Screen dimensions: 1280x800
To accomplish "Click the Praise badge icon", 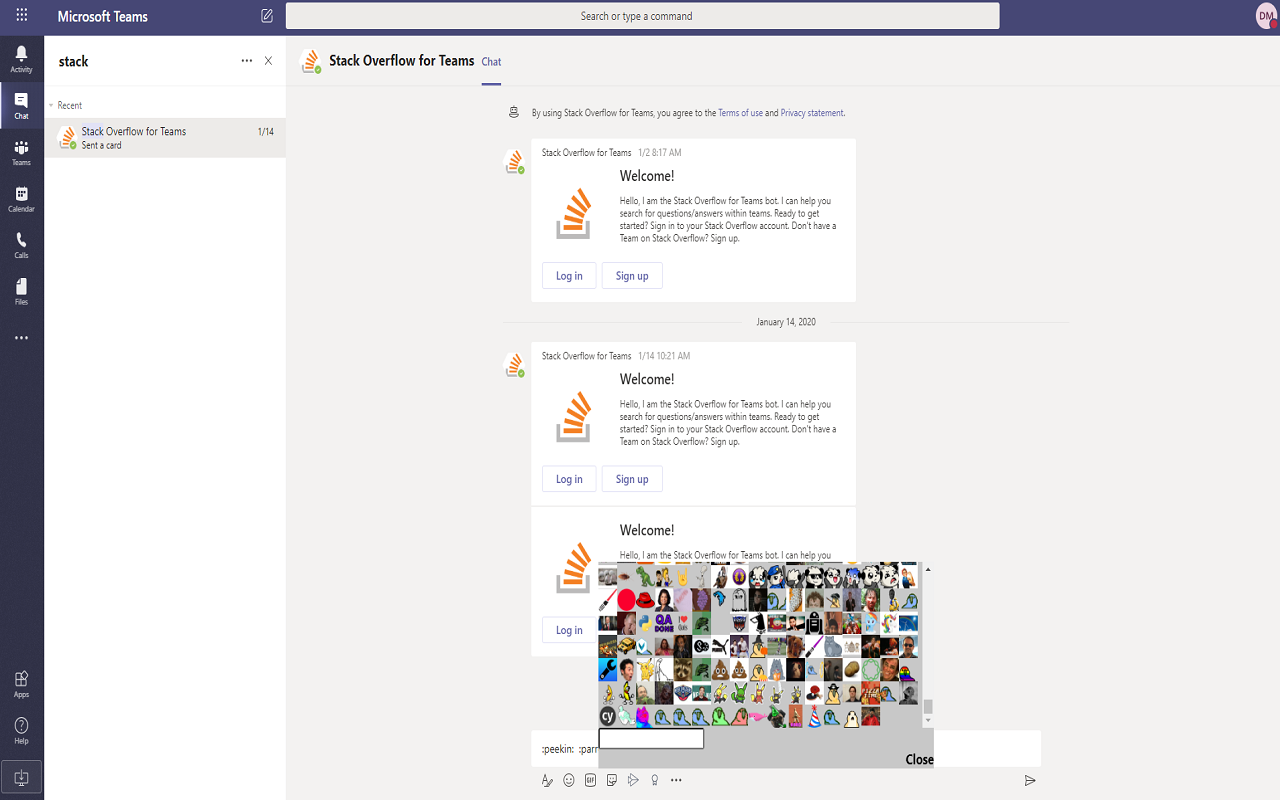I will tap(655, 780).
